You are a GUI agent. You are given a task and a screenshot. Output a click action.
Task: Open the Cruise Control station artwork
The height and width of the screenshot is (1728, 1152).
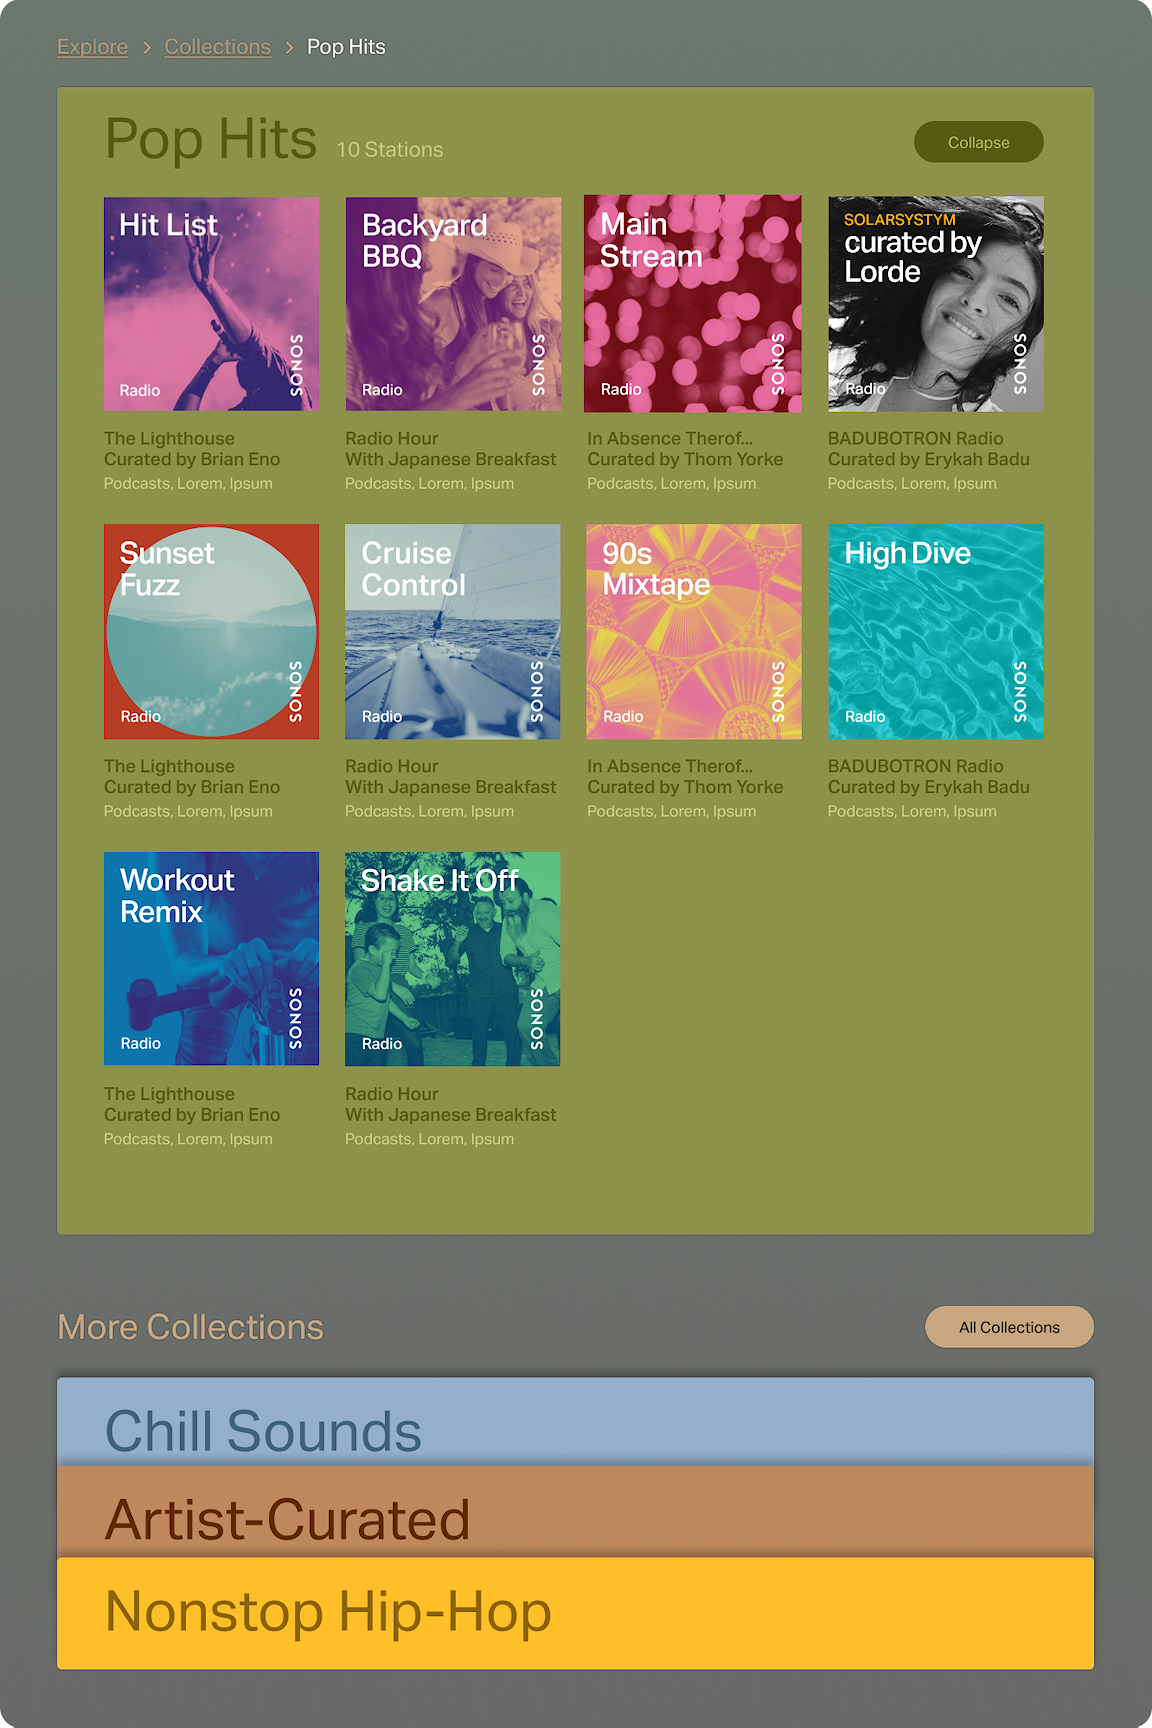coord(453,632)
